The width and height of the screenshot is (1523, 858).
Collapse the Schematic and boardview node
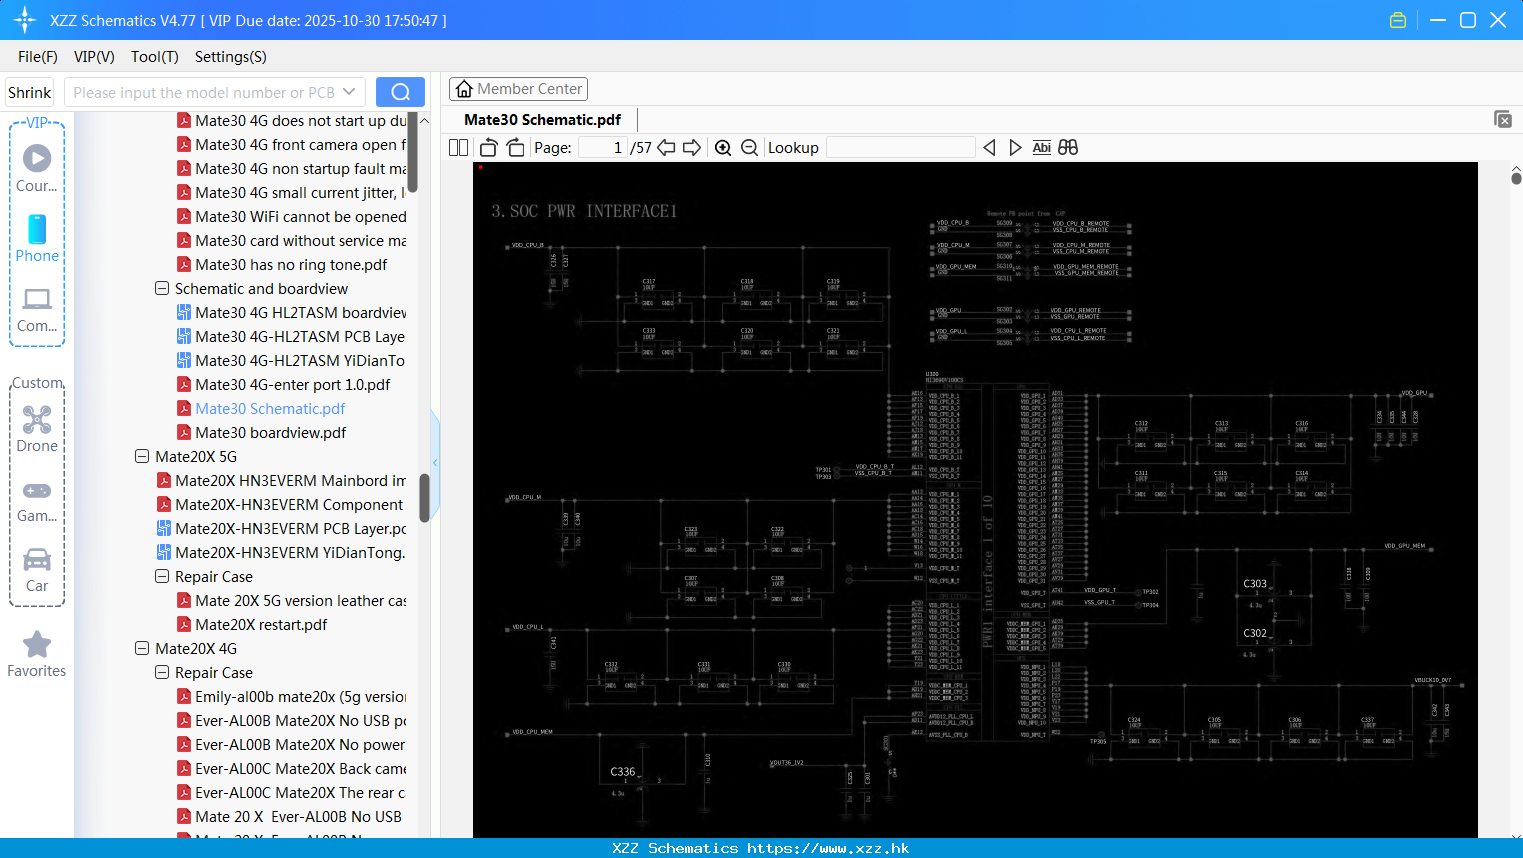pyautogui.click(x=162, y=288)
